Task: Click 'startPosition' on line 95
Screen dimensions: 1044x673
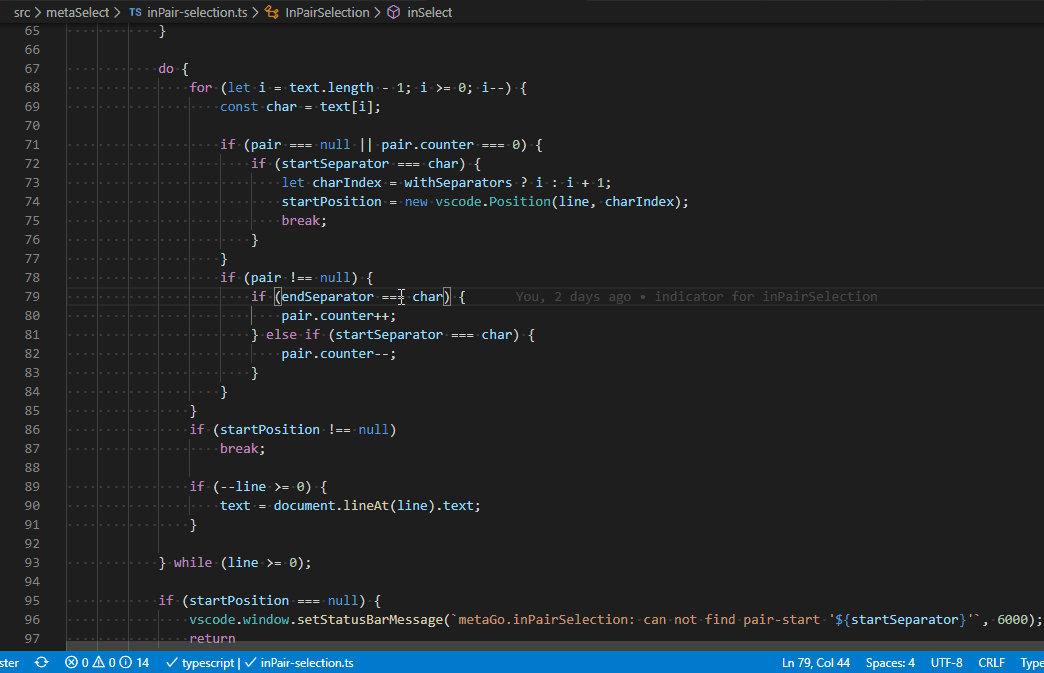Action: (239, 600)
